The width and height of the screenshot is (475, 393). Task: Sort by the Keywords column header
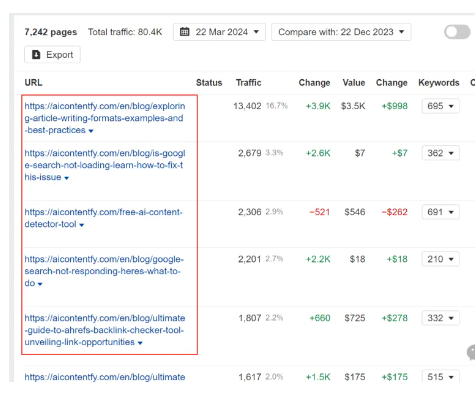(x=439, y=83)
